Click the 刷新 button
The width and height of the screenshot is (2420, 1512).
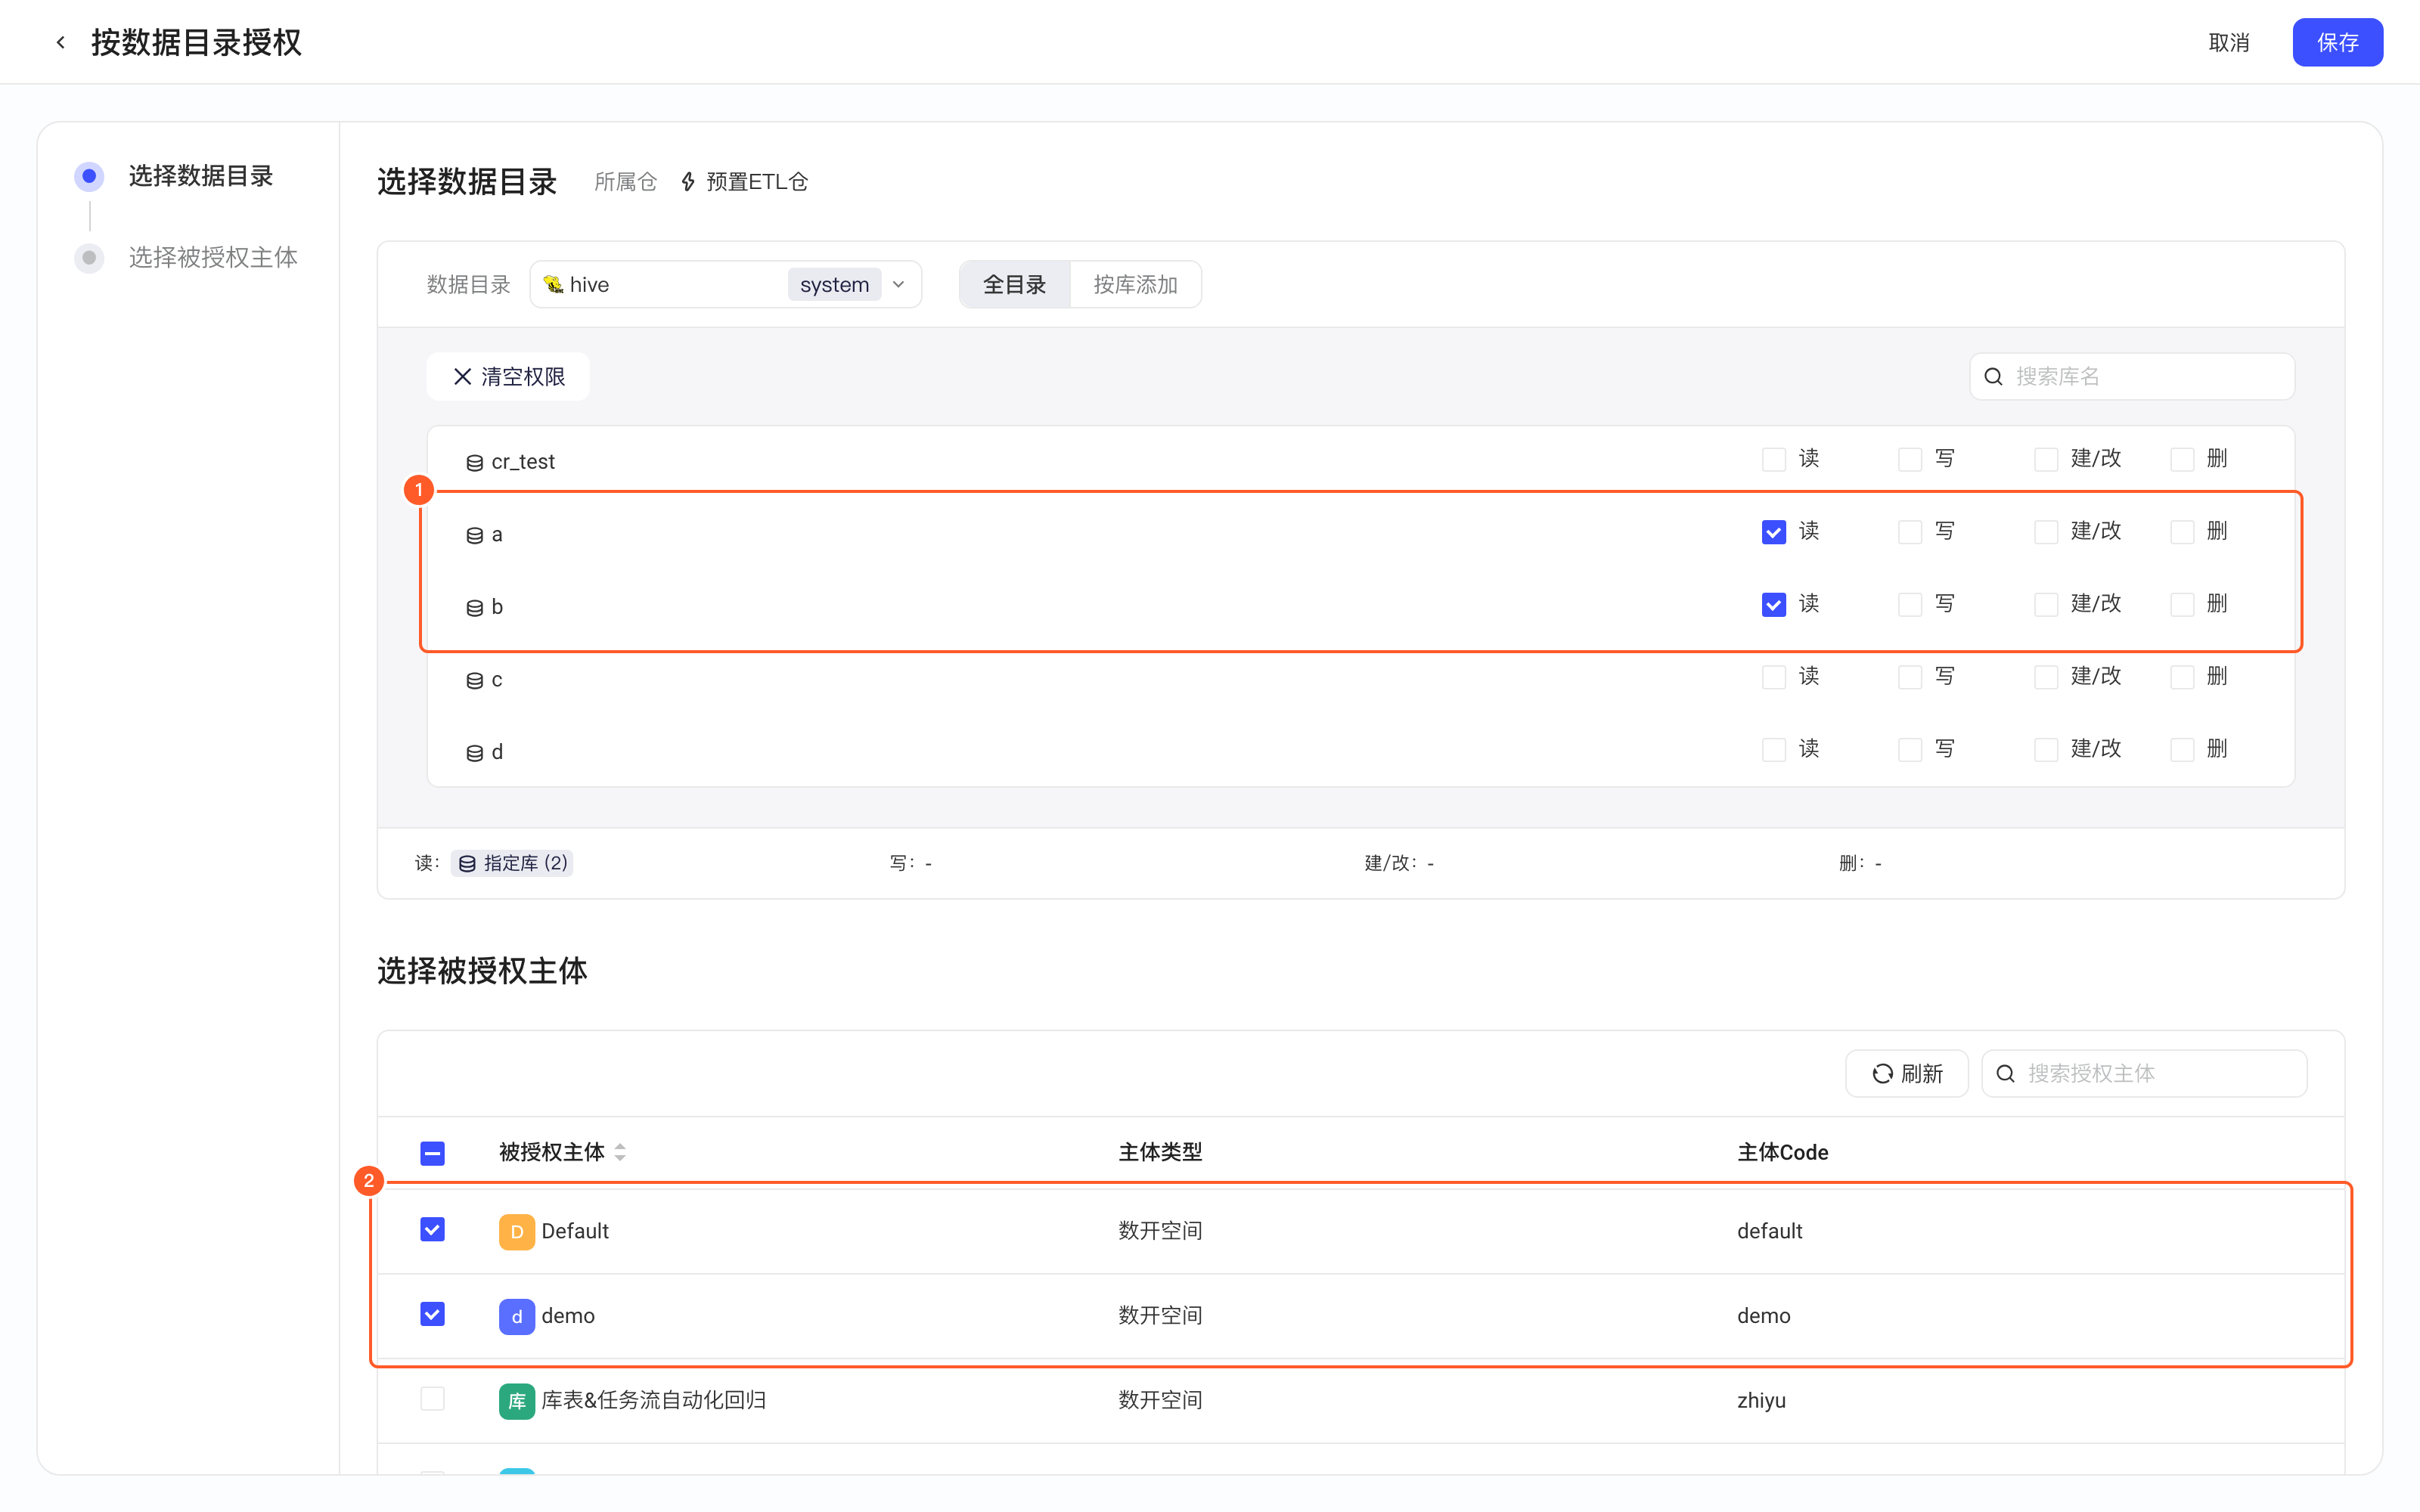click(1906, 1073)
